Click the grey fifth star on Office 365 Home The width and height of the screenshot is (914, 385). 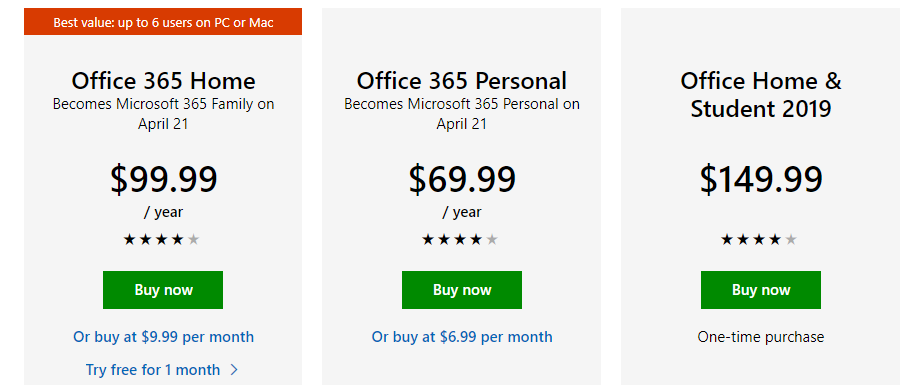tap(194, 239)
